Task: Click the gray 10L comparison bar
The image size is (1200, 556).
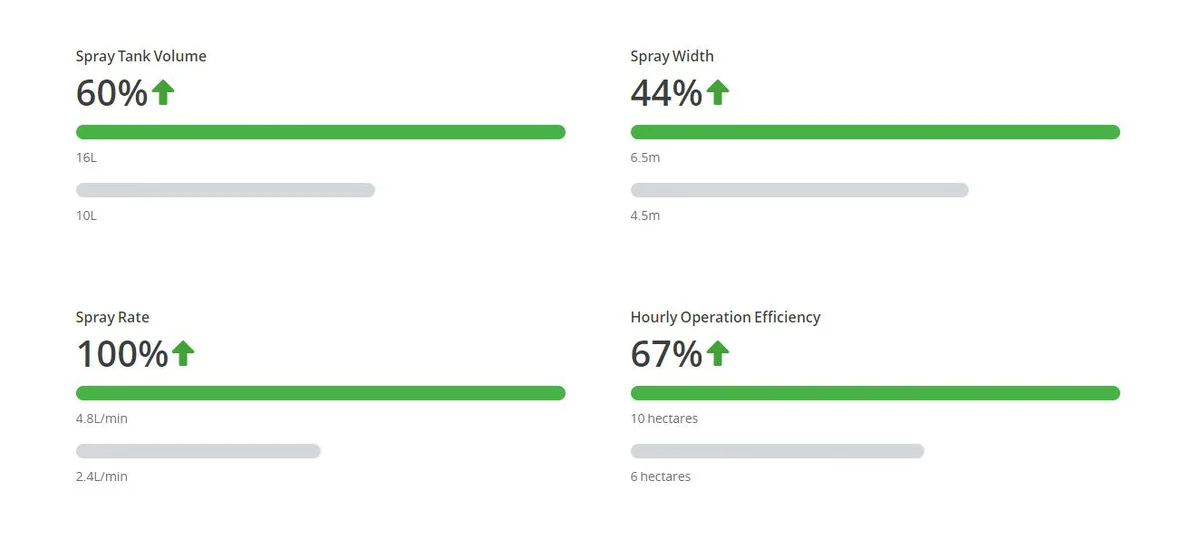Action: (x=226, y=190)
